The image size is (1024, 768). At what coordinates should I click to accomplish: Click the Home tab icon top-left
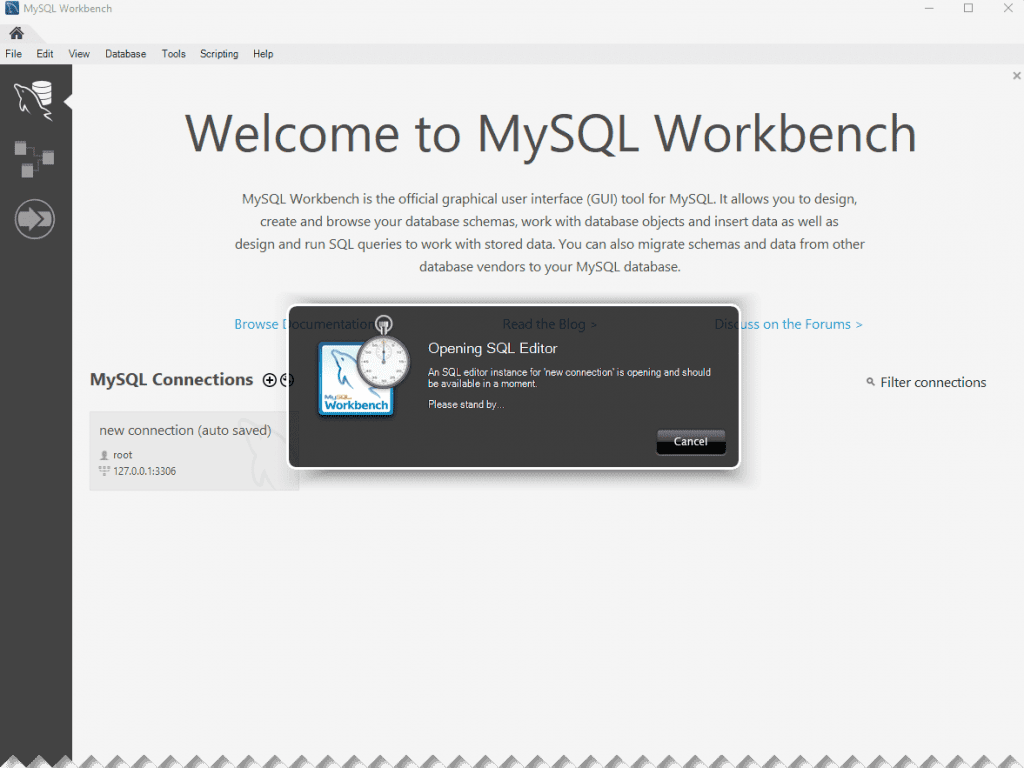16,32
